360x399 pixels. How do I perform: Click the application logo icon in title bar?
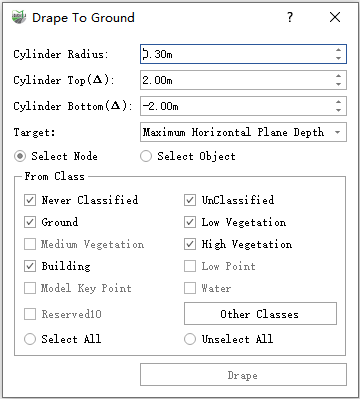[x=19, y=17]
